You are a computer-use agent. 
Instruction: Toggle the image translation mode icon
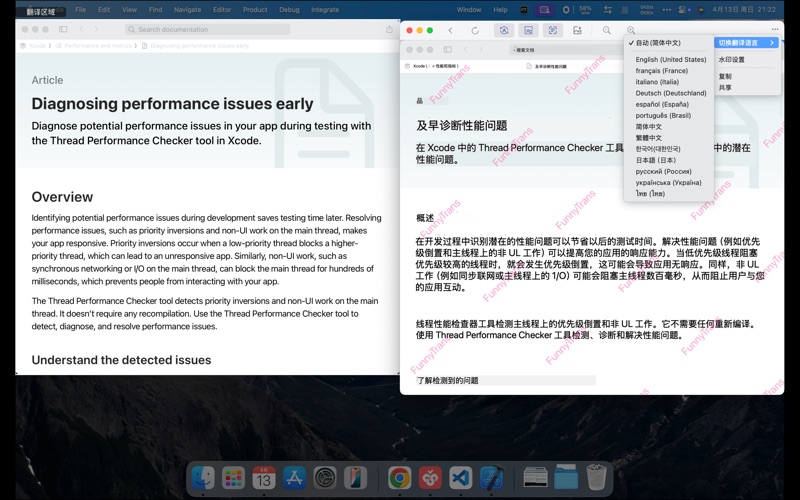point(529,30)
